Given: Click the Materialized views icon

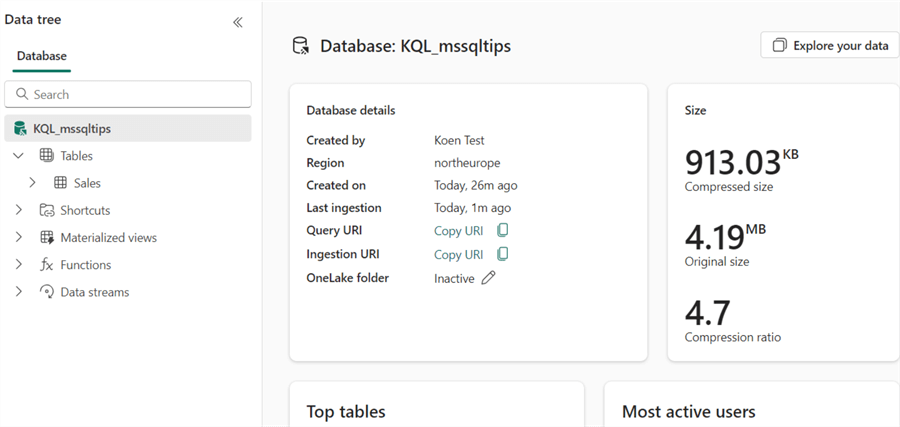Looking at the screenshot, I should pyautogui.click(x=46, y=238).
